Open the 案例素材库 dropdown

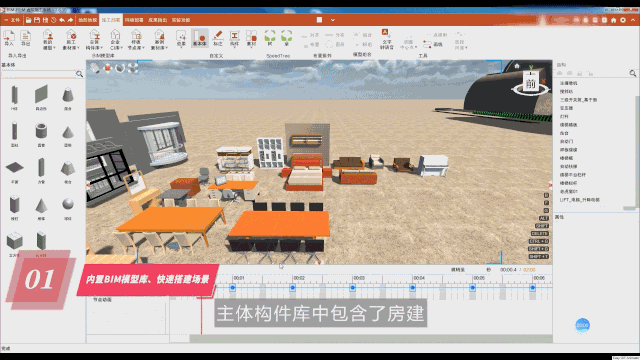pyautogui.click(x=159, y=40)
